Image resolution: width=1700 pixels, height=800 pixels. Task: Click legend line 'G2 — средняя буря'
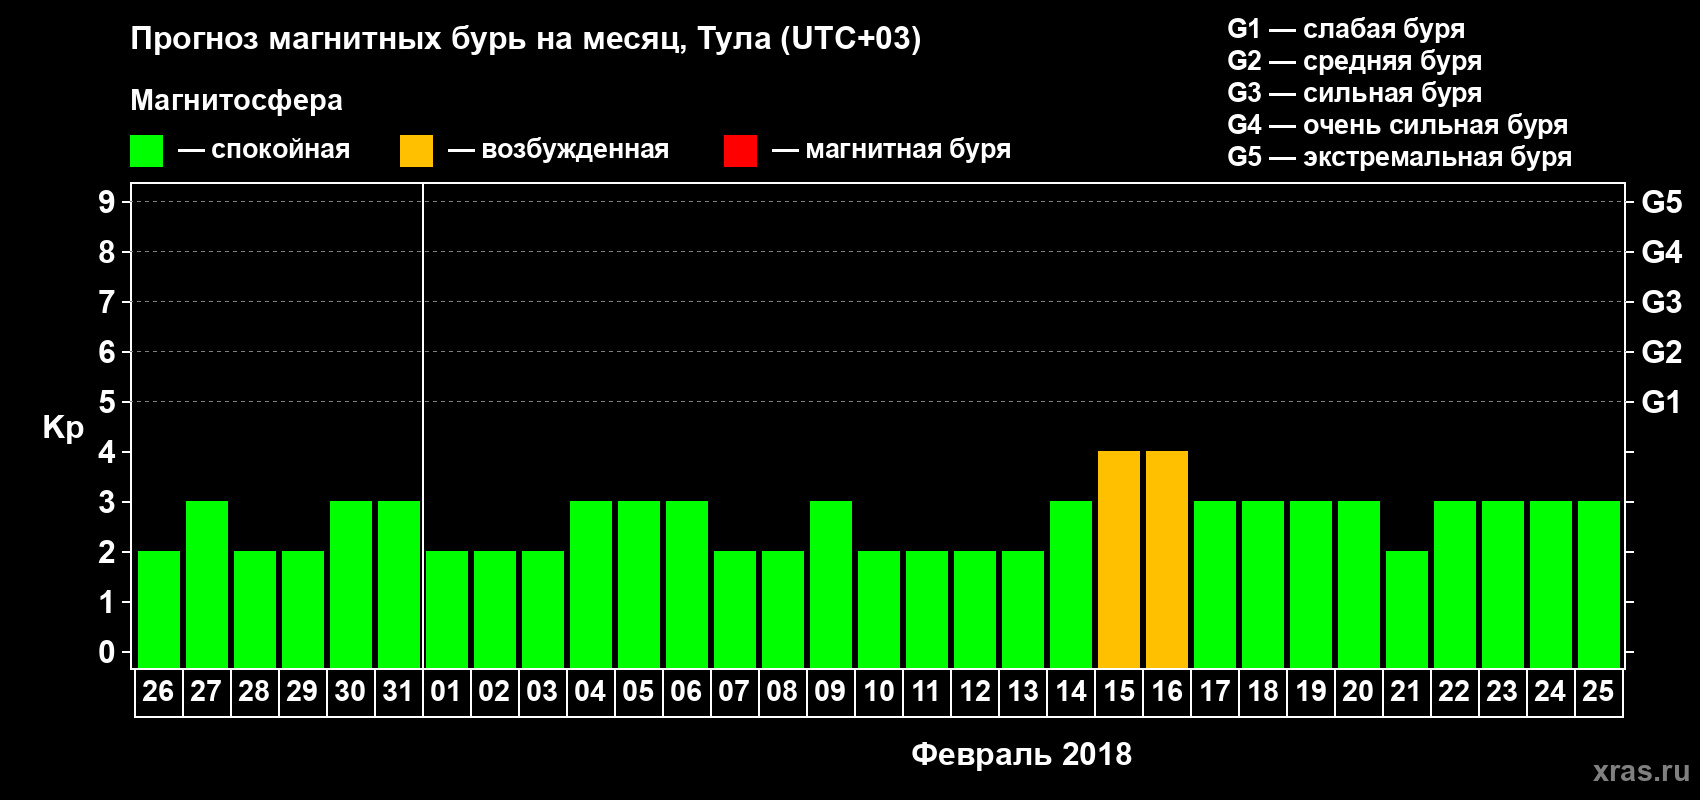click(1355, 61)
